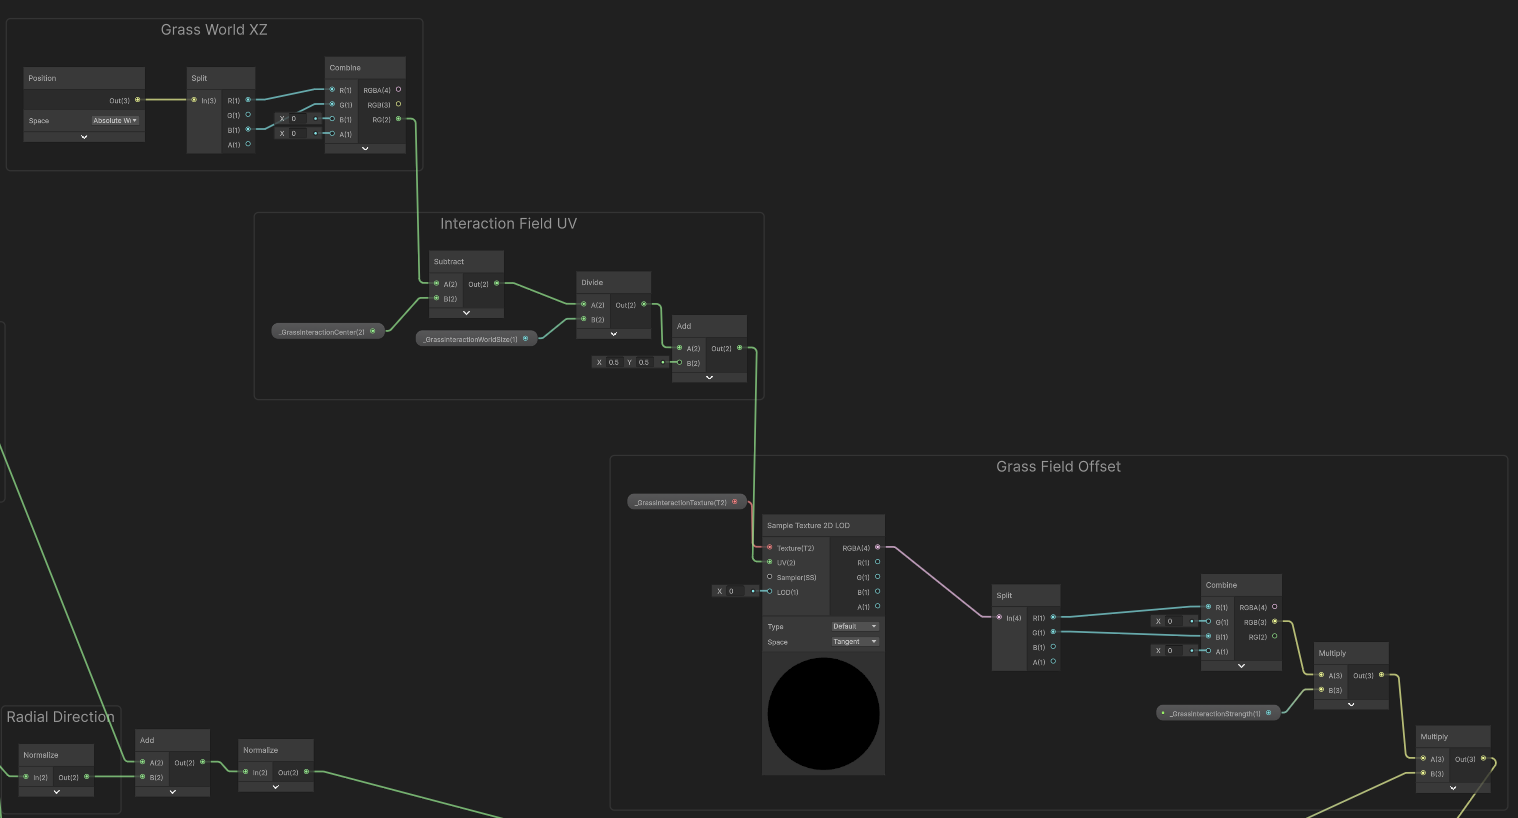Select the Grass Field Offset group title
This screenshot has height=818, width=1518.
coord(1058,467)
